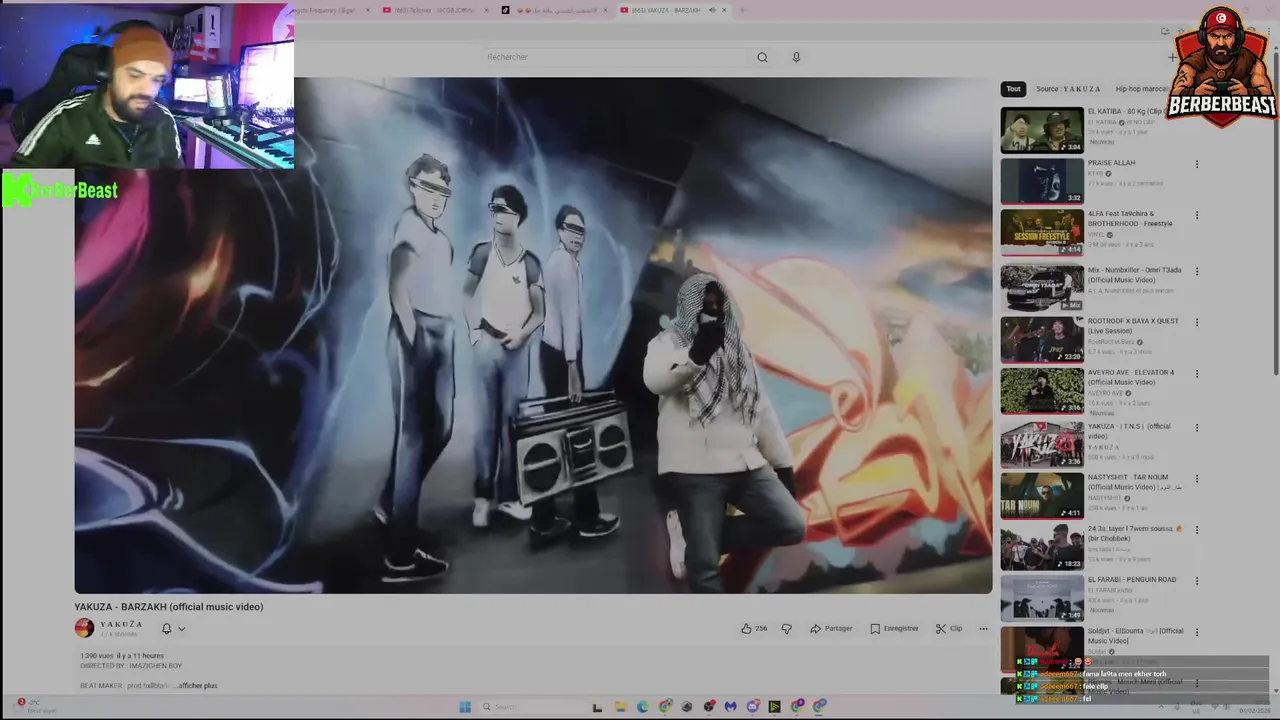This screenshot has width=1280, height=720.
Task: Click the YouTube search magnifier icon
Action: click(762, 57)
